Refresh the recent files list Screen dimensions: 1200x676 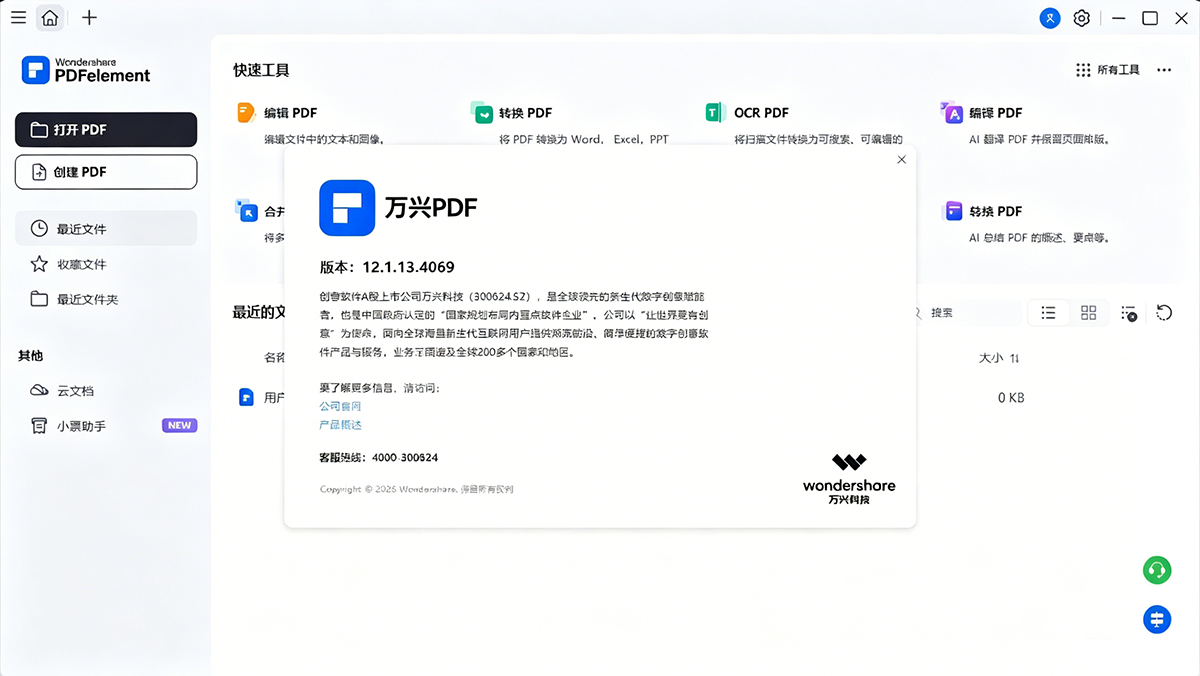click(1164, 313)
